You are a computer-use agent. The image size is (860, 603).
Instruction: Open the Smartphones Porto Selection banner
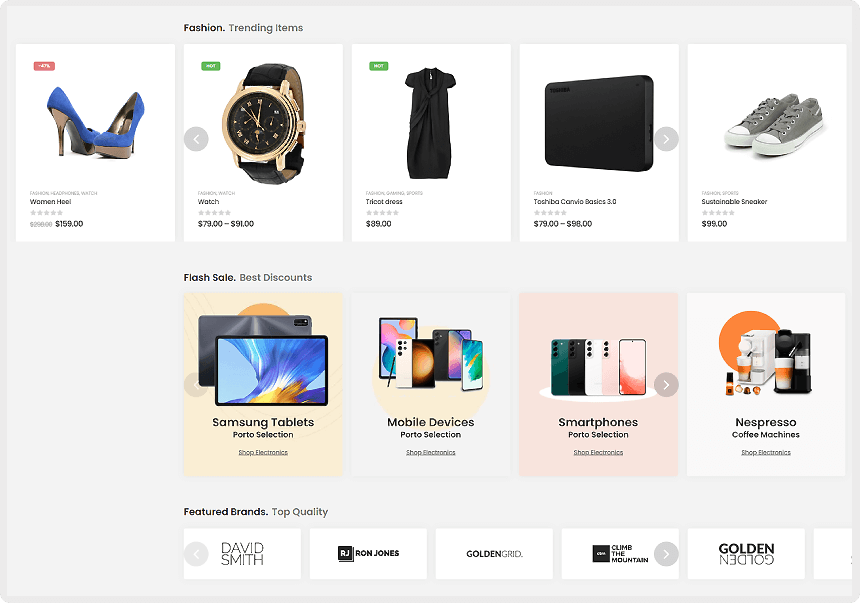point(598,384)
